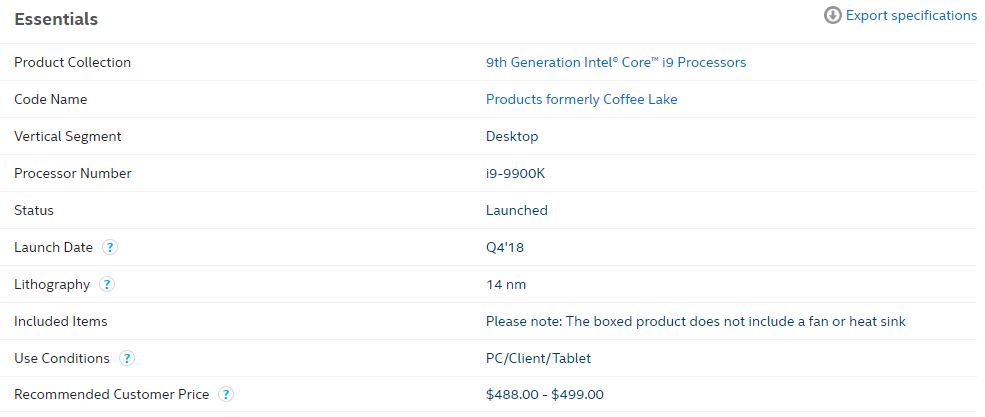Click the Product Collection row label

[72, 62]
